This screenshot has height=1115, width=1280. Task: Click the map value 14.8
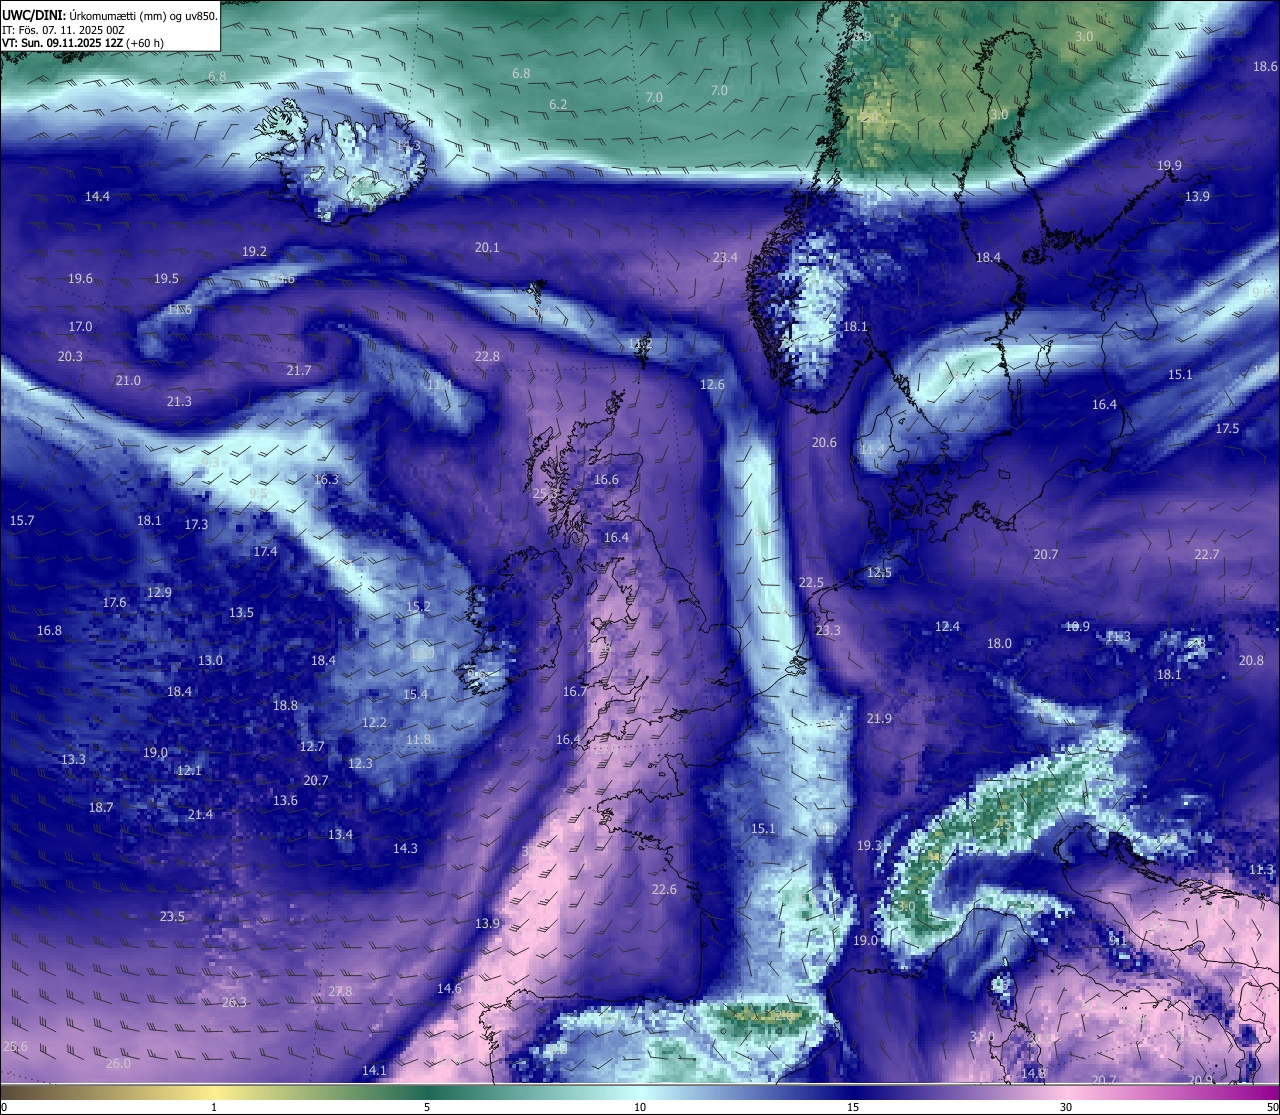[1033, 1074]
